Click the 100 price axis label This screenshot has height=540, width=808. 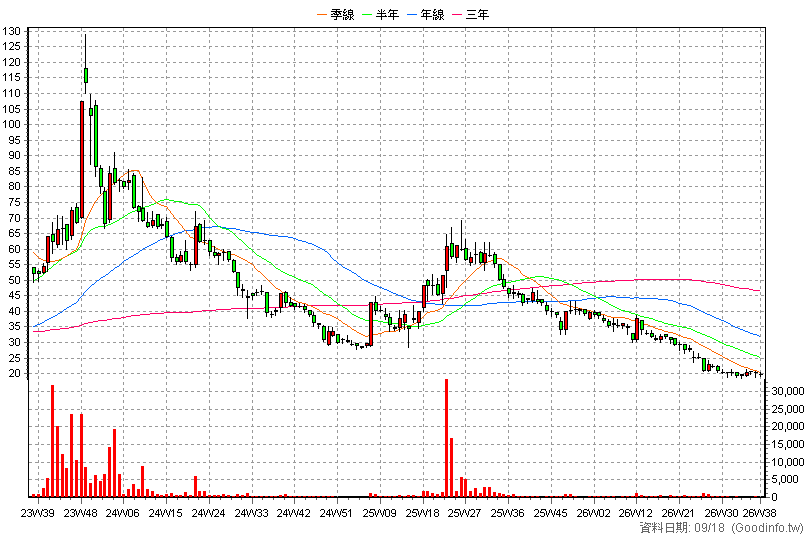click(x=11, y=124)
